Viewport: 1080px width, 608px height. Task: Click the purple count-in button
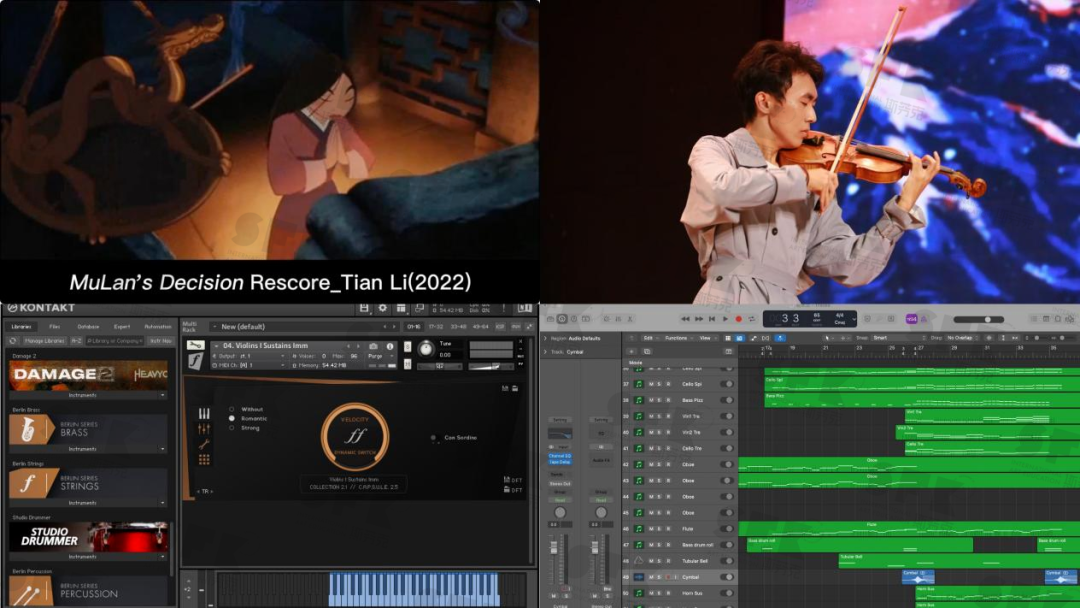pos(911,319)
